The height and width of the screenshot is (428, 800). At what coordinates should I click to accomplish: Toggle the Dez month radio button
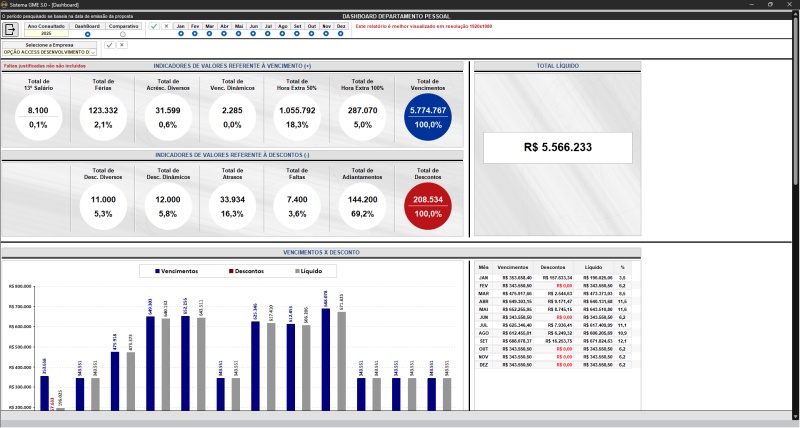(x=340, y=34)
